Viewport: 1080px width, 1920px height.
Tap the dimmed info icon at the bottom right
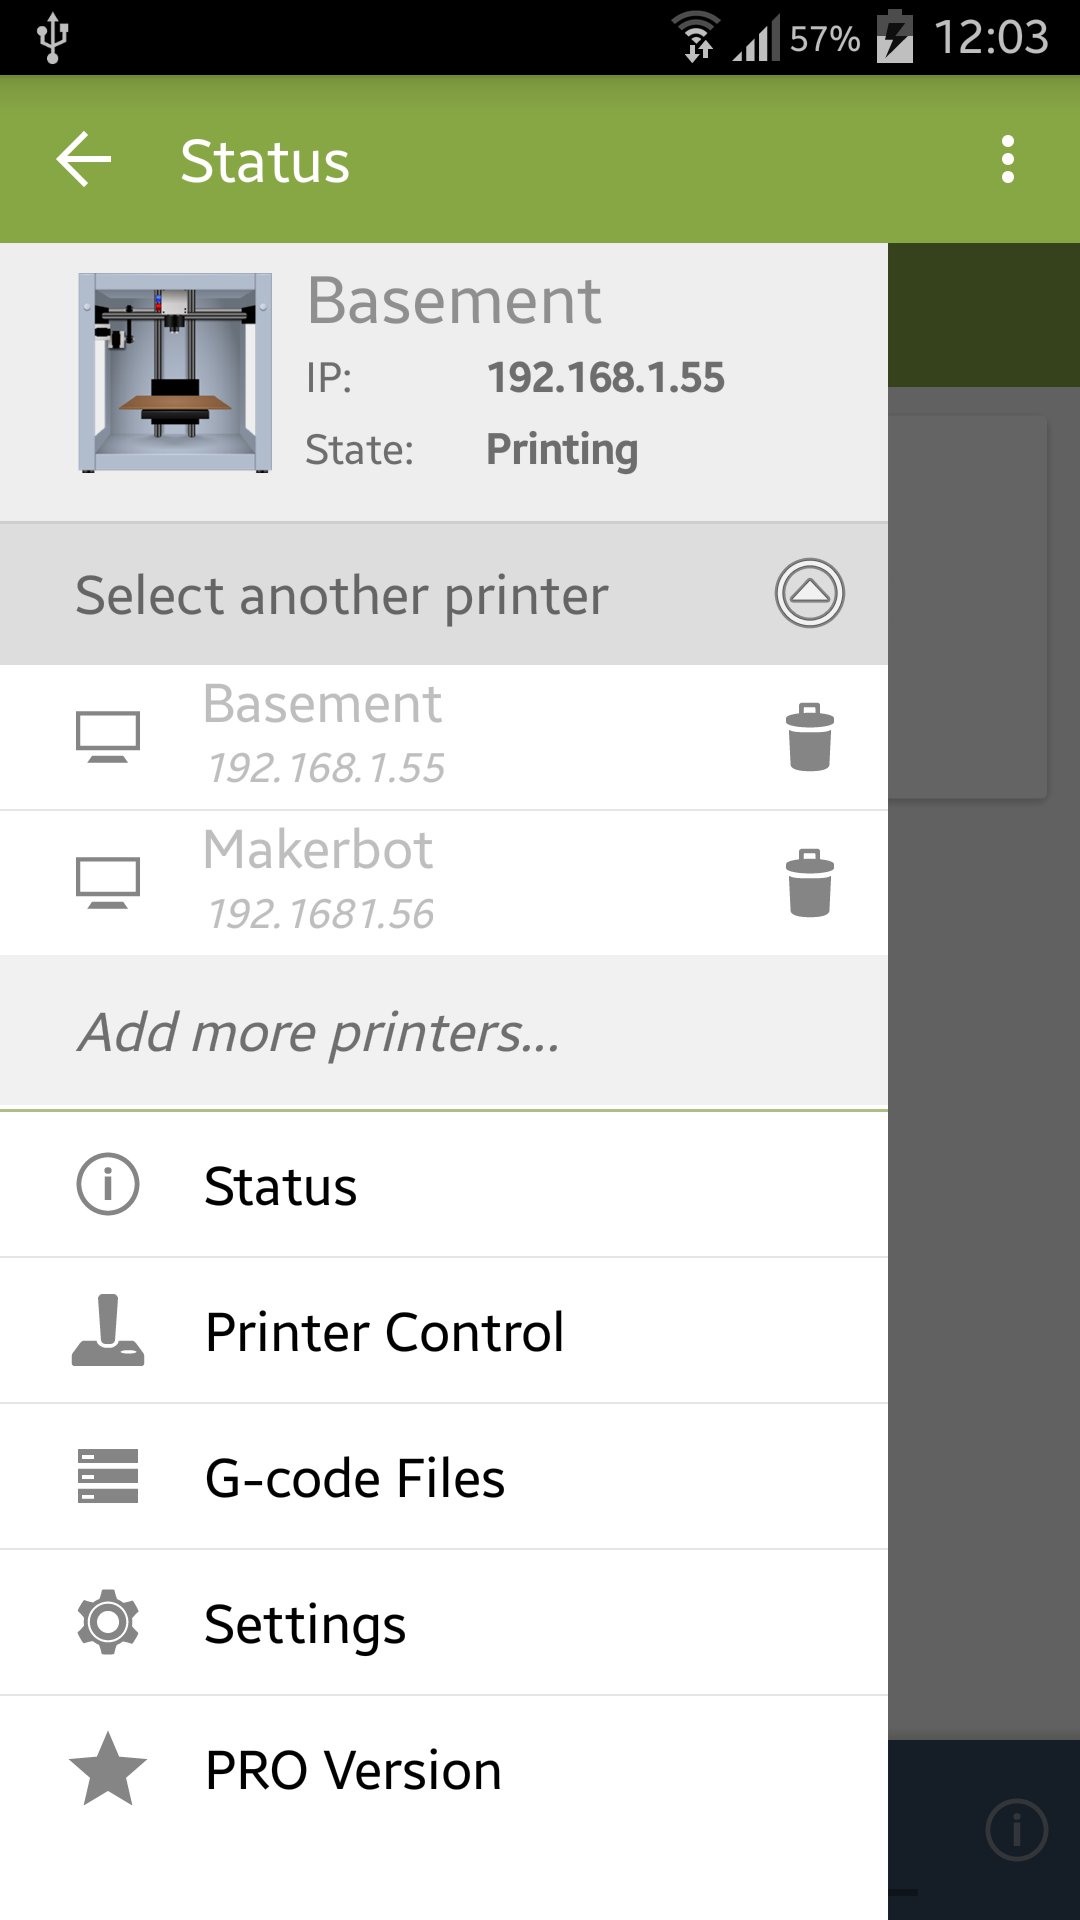(1016, 1830)
